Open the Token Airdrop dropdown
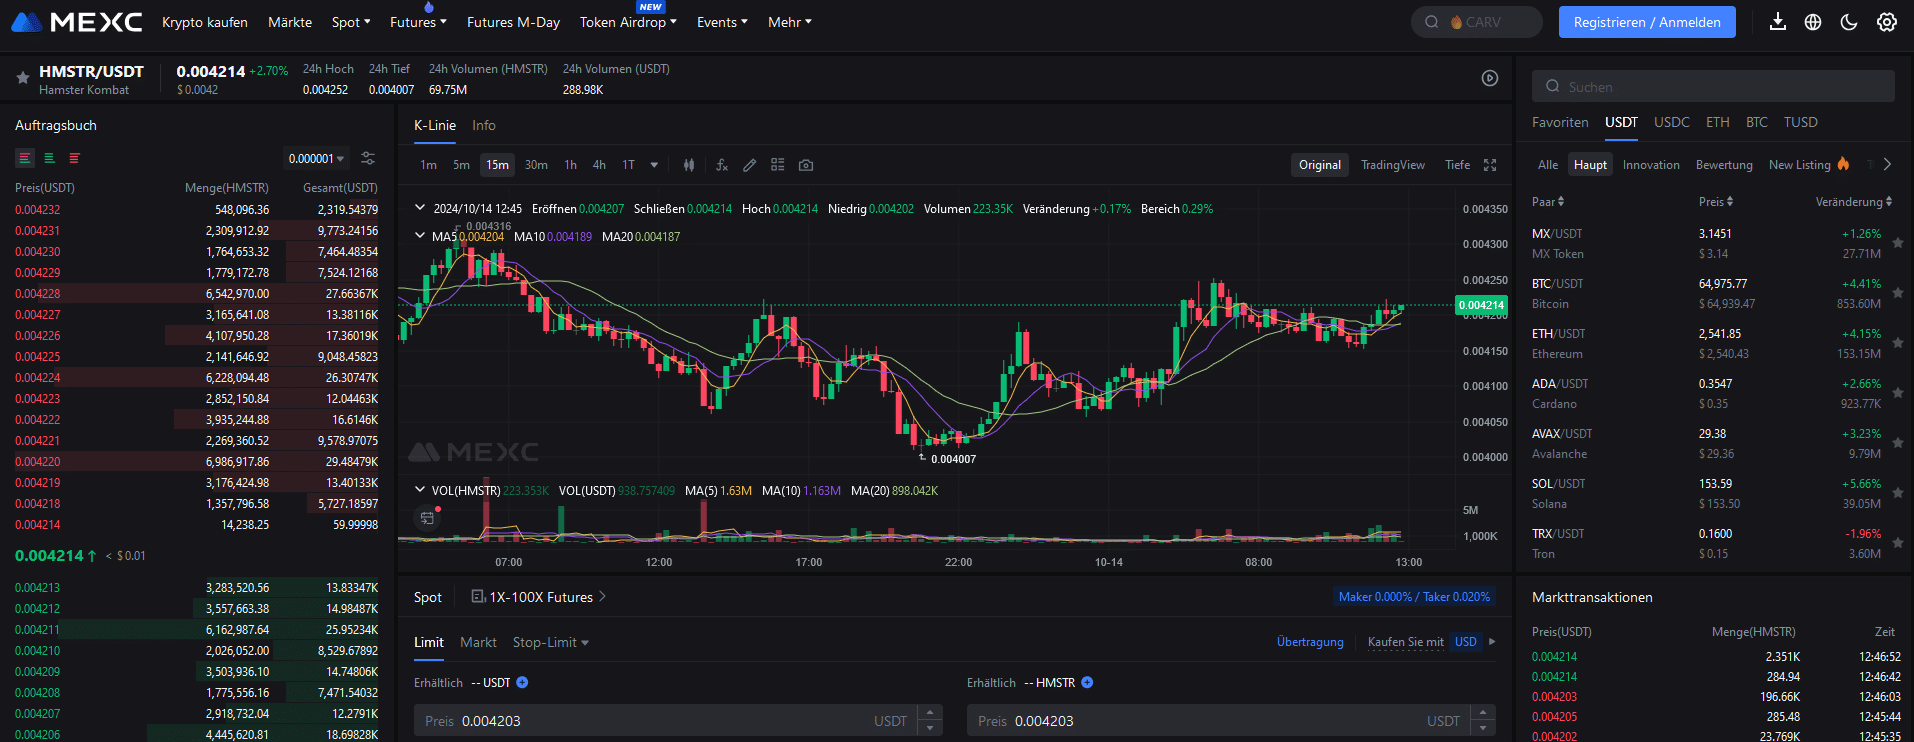Image resolution: width=1914 pixels, height=742 pixels. click(628, 22)
